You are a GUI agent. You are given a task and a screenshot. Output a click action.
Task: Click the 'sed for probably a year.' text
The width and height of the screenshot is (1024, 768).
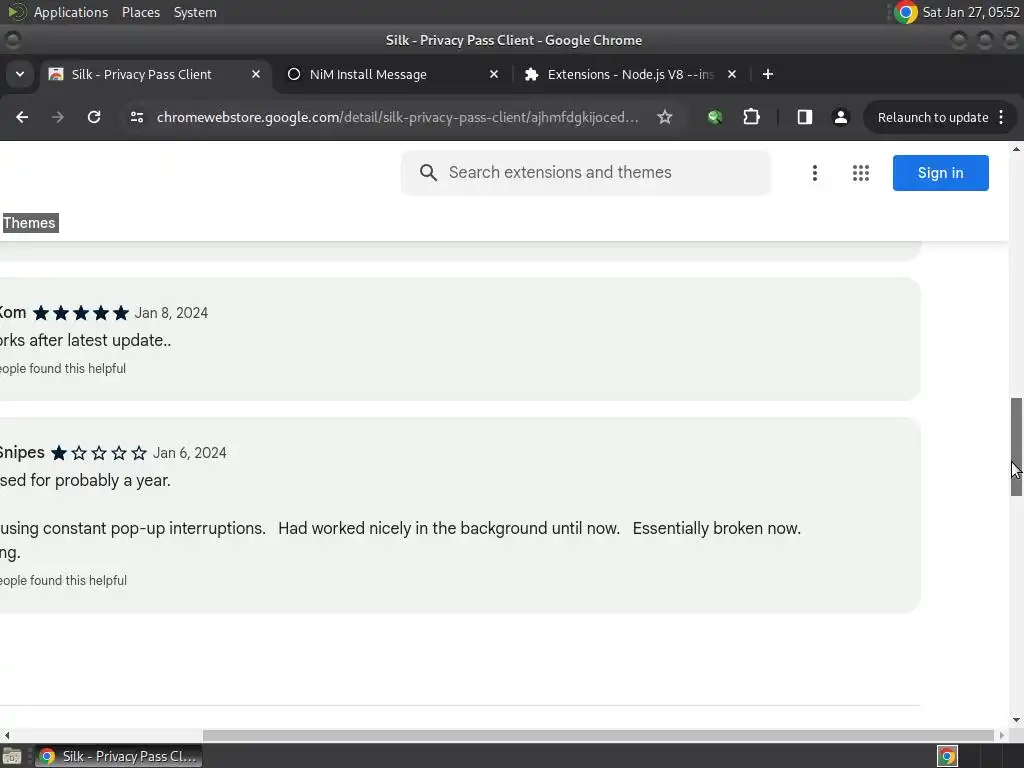click(85, 481)
